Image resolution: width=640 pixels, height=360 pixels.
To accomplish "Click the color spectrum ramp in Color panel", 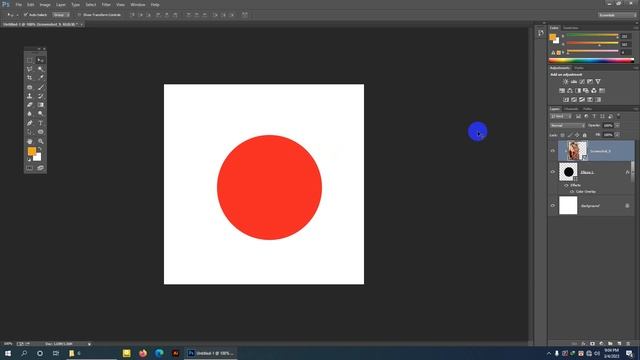I will [x=591, y=60].
